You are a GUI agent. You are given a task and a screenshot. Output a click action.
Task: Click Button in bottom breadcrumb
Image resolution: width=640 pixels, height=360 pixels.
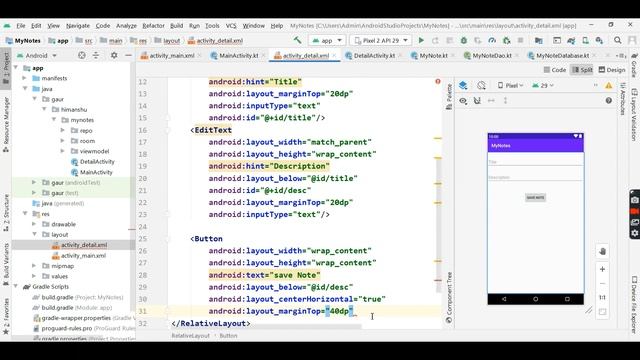coord(228,336)
